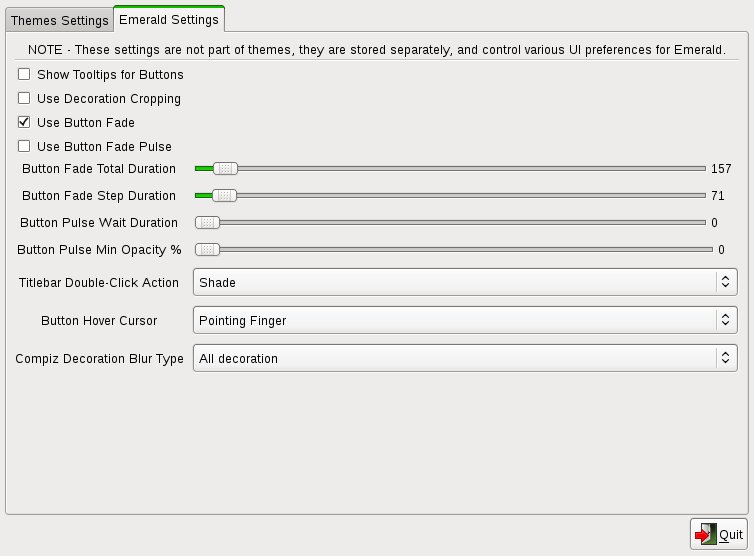Click Button Fade Total Duration slider track middle

(450, 168)
